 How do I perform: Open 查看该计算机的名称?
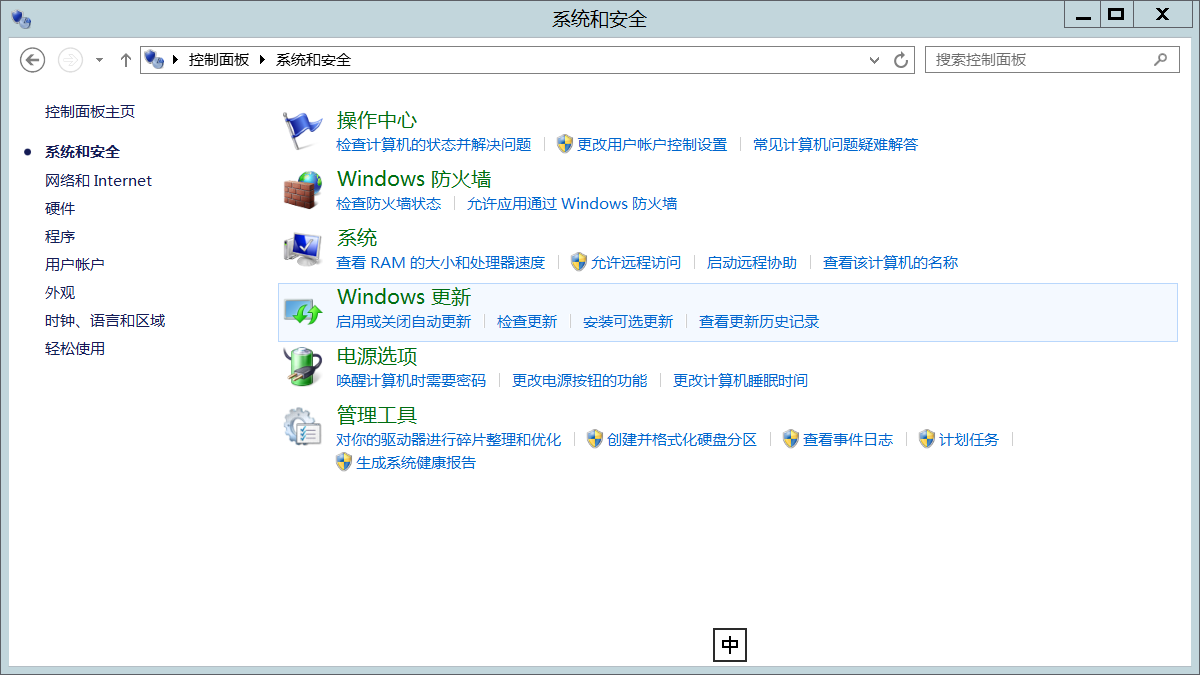click(x=890, y=262)
